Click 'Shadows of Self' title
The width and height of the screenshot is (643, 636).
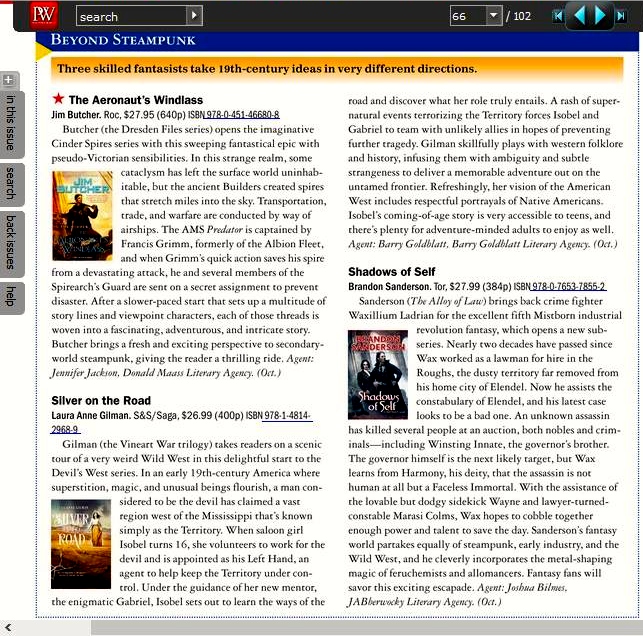click(391, 272)
